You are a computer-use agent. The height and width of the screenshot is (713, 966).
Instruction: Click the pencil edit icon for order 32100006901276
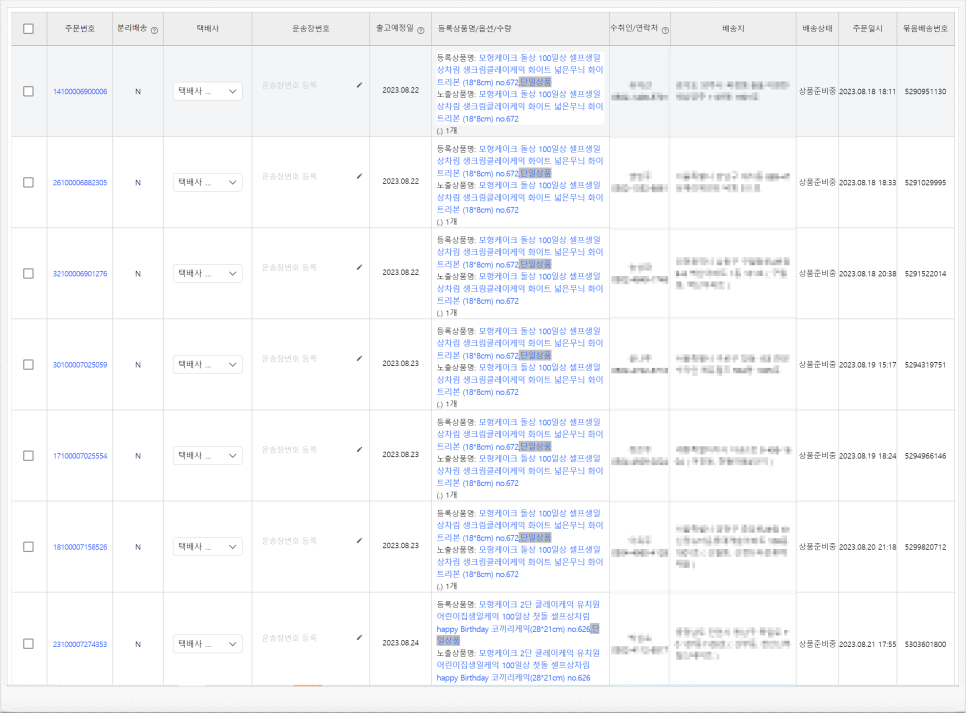coord(359,267)
